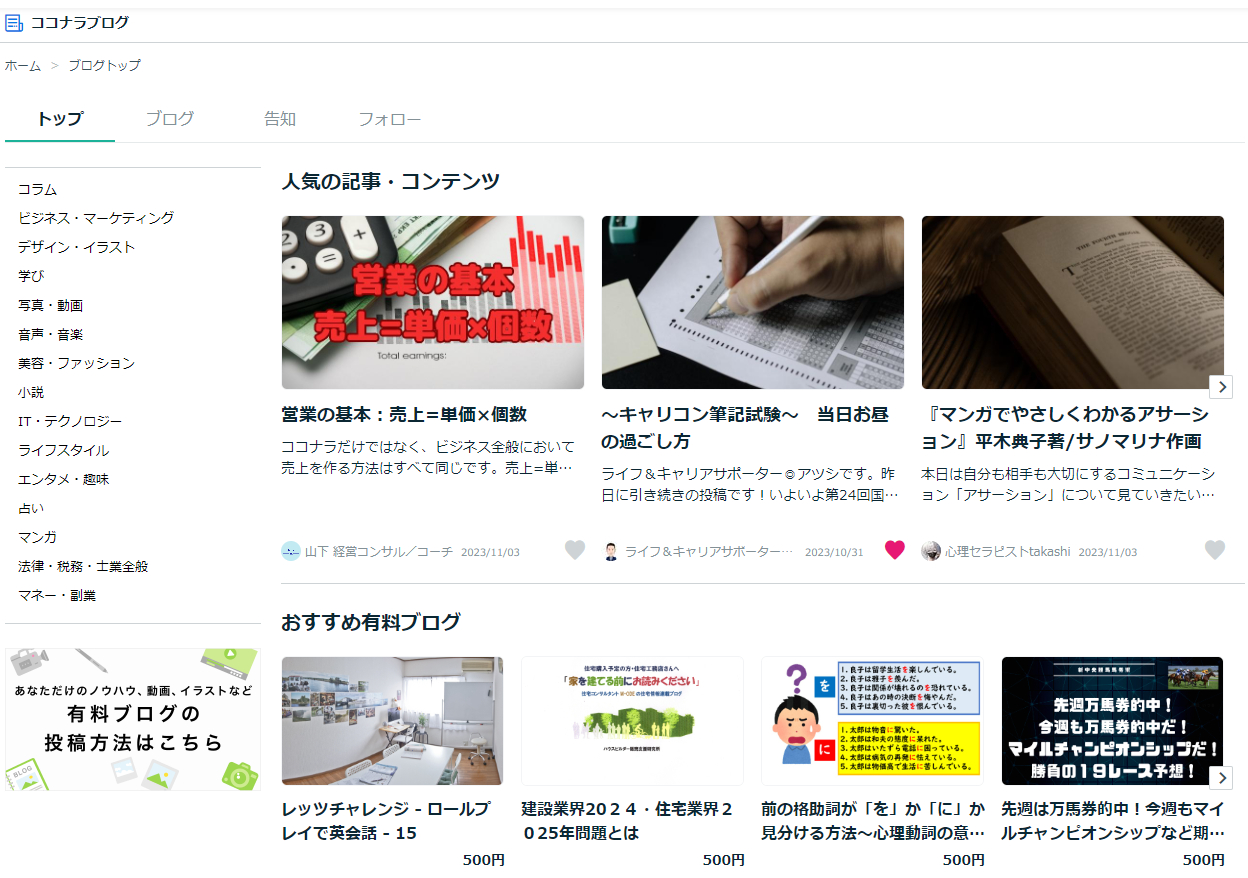Click the ココナラブログ logo icon

pos(14,22)
